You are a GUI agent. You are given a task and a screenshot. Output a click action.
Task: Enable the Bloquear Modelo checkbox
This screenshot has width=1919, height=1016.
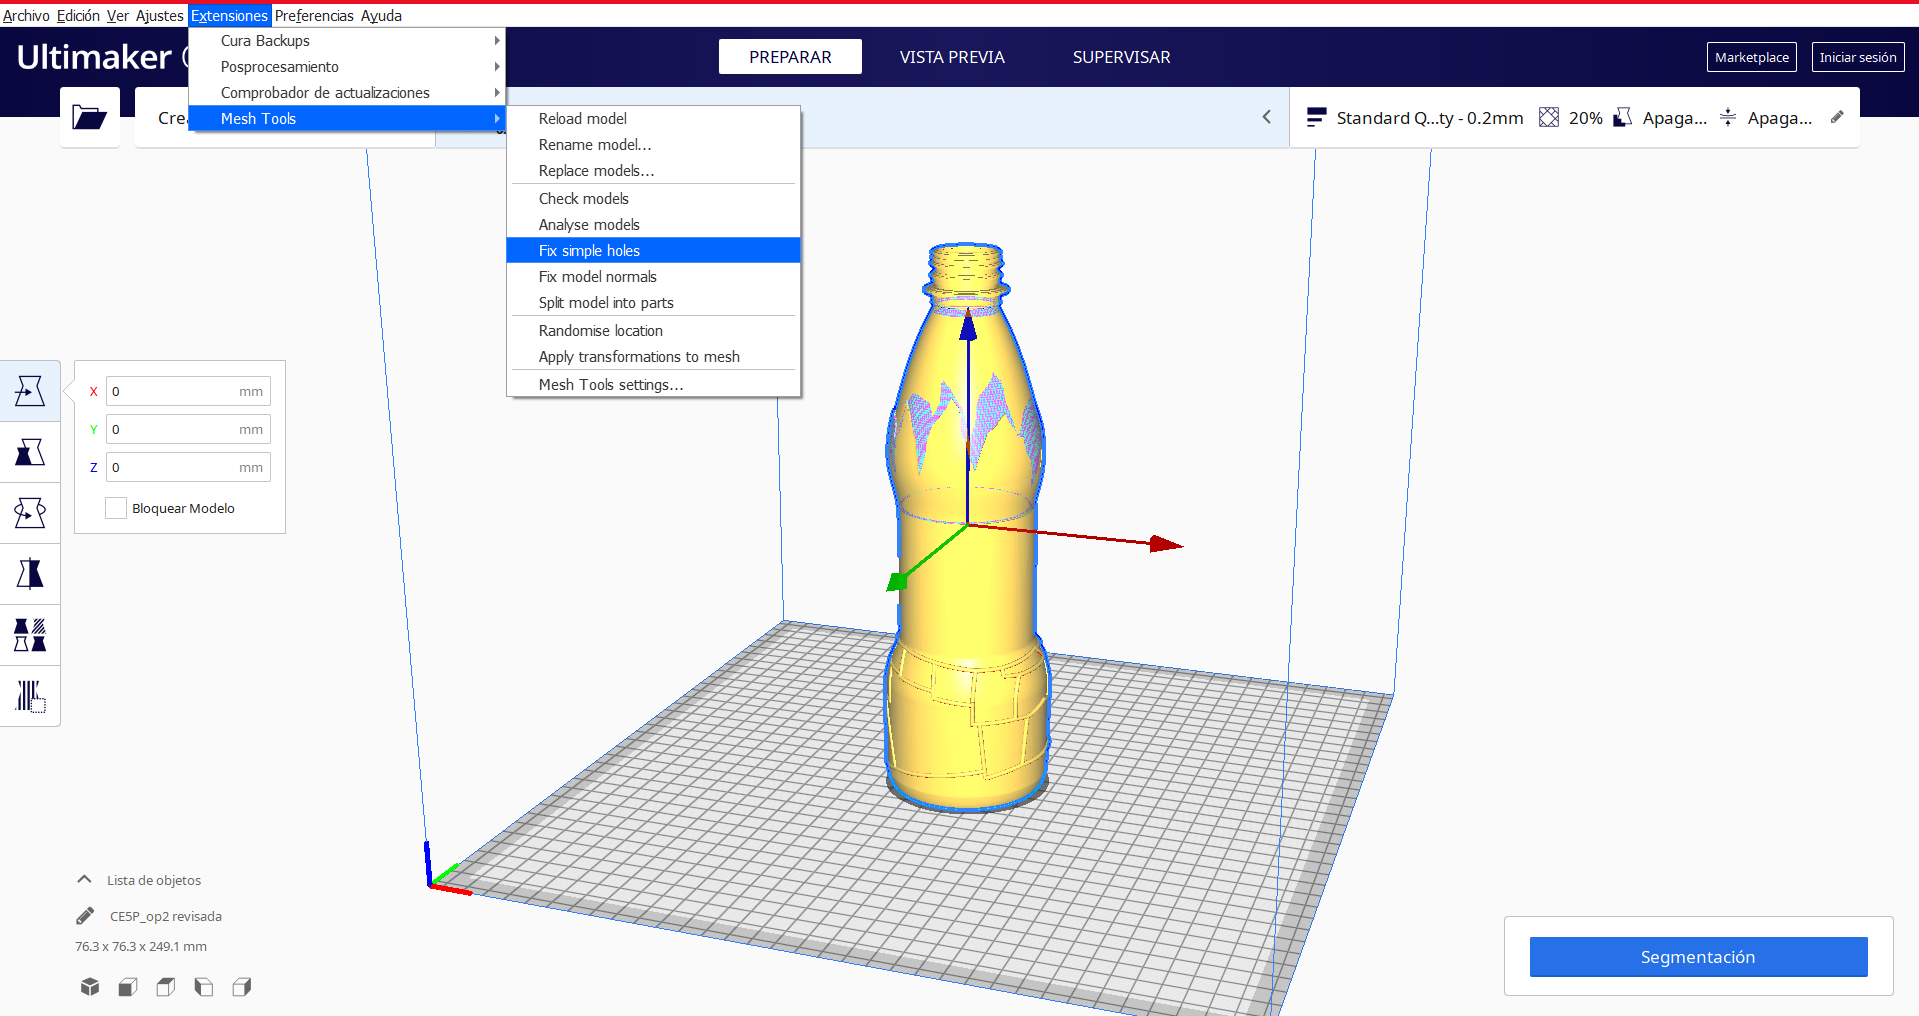115,507
